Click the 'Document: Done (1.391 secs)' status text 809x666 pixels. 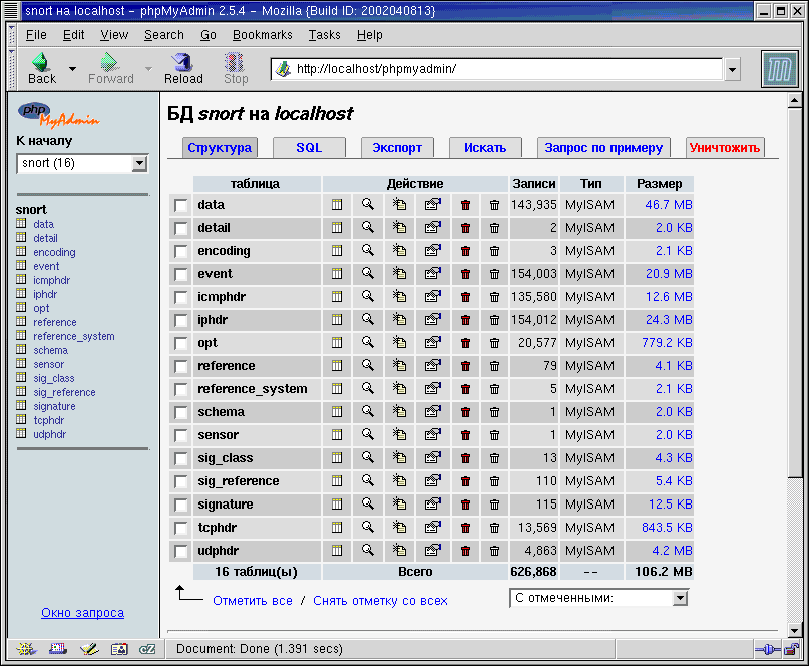tap(259, 648)
